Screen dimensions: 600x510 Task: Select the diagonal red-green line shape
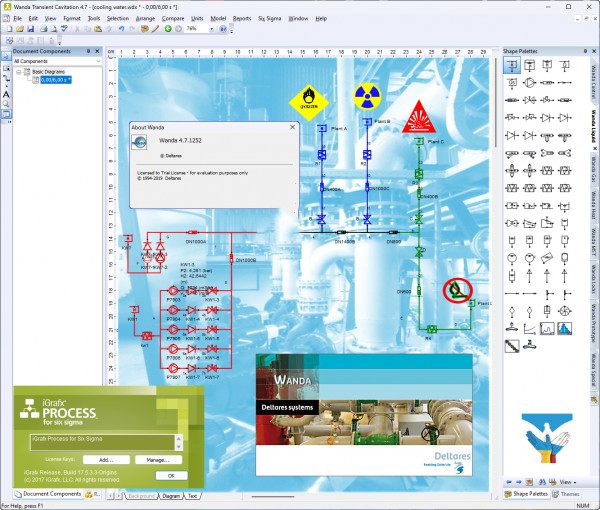point(512,346)
